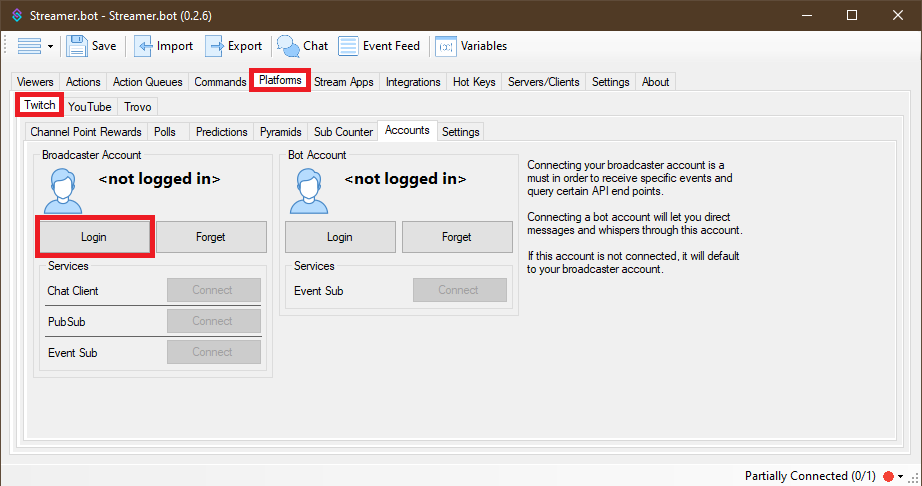Click the 'Chat Client' service label
The image size is (922, 486).
click(x=73, y=291)
